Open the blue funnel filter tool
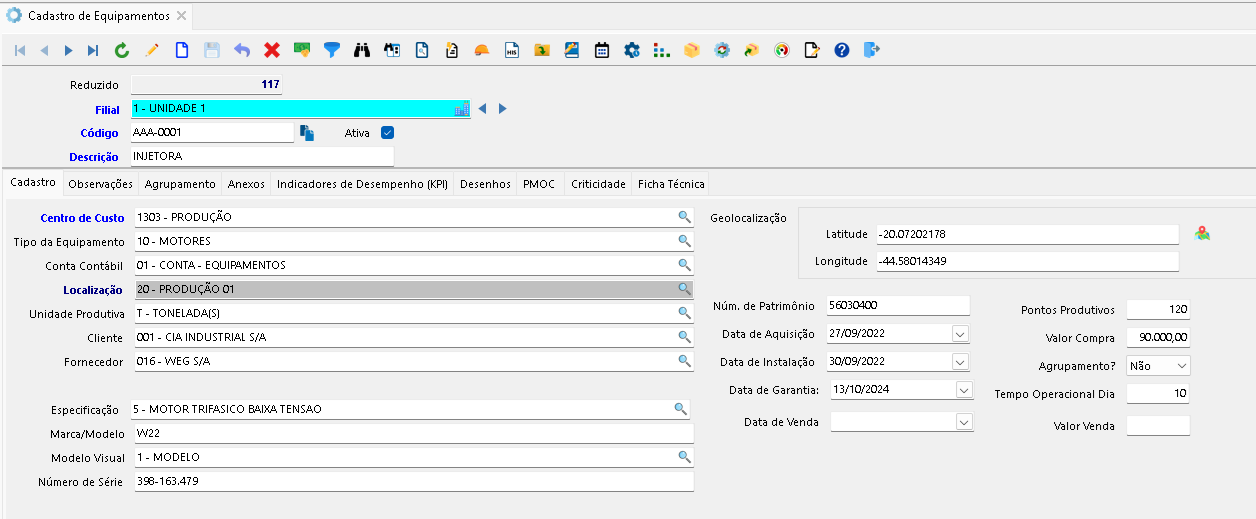 pos(331,50)
